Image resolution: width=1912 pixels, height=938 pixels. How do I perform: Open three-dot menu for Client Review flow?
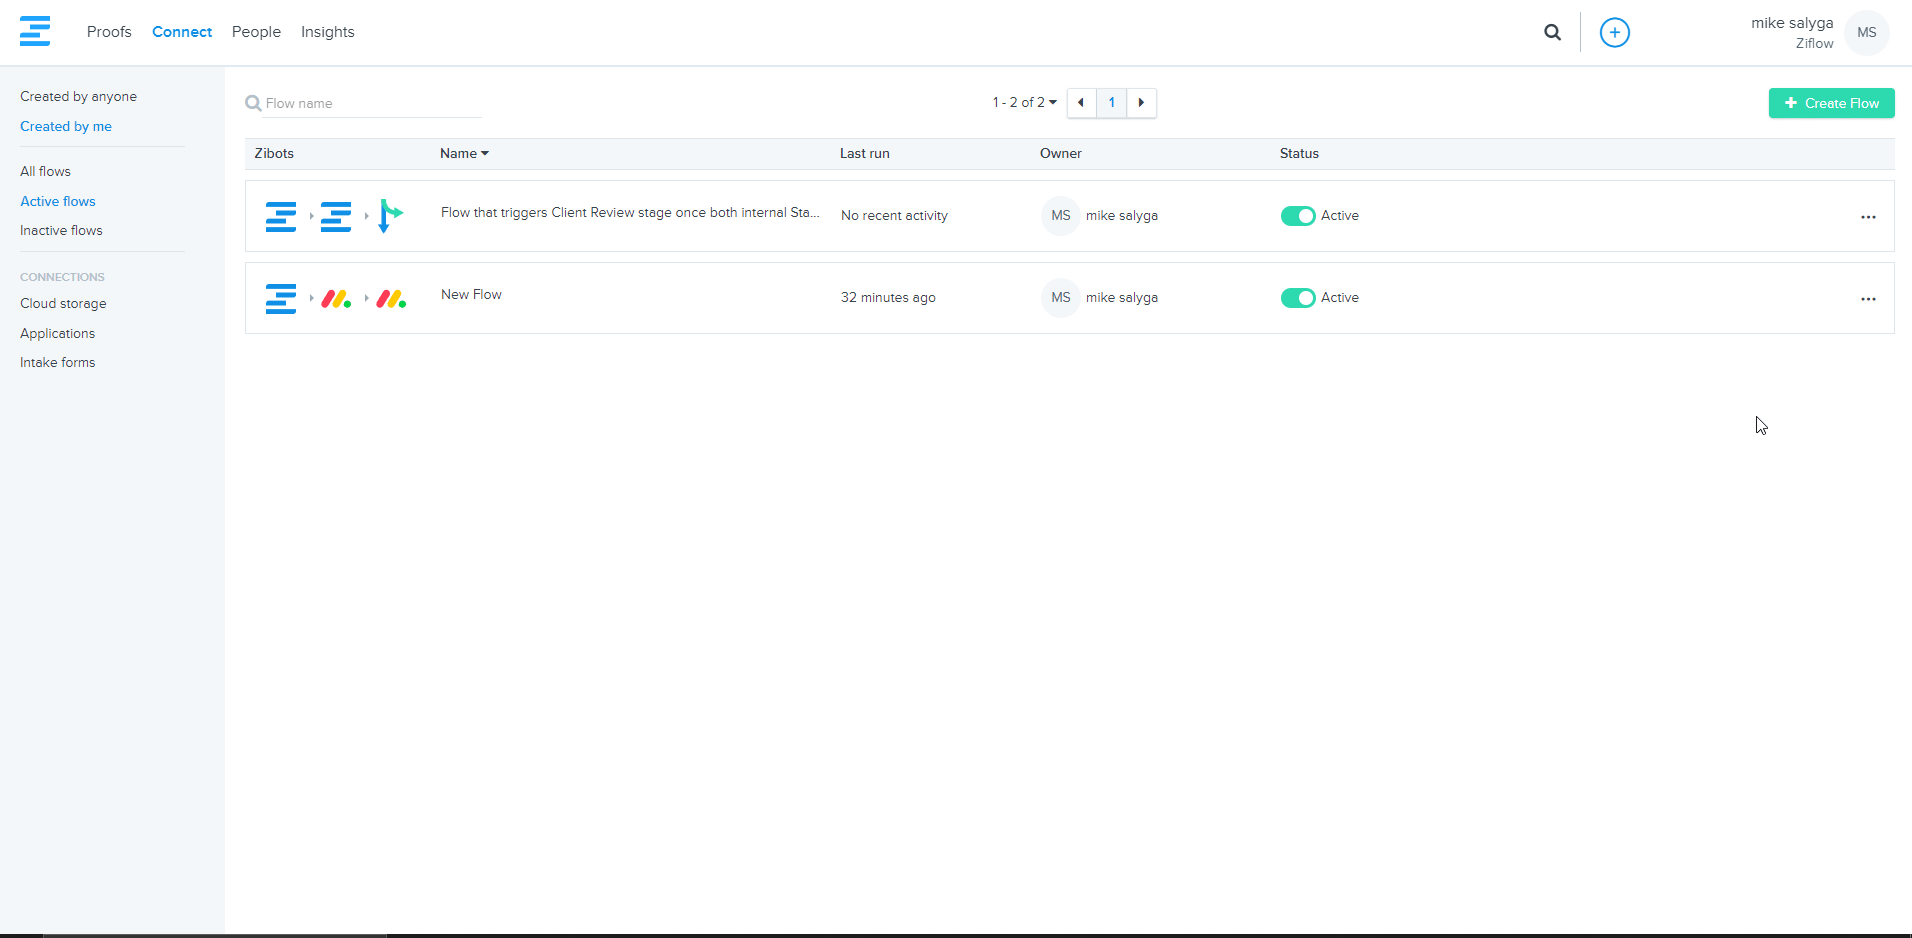pyautogui.click(x=1867, y=217)
